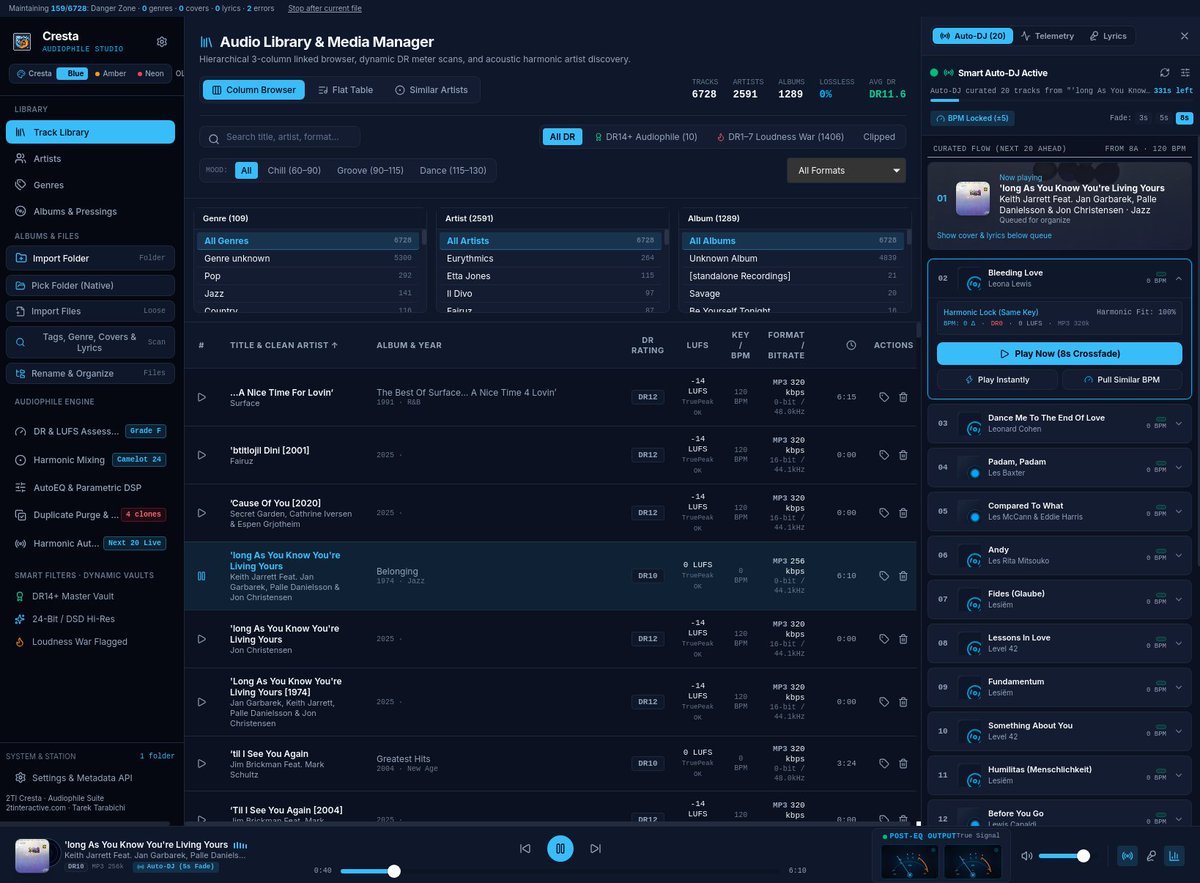1200x883 pixels.
Task: Set crossfade to 3s
Action: pyautogui.click(x=1143, y=118)
